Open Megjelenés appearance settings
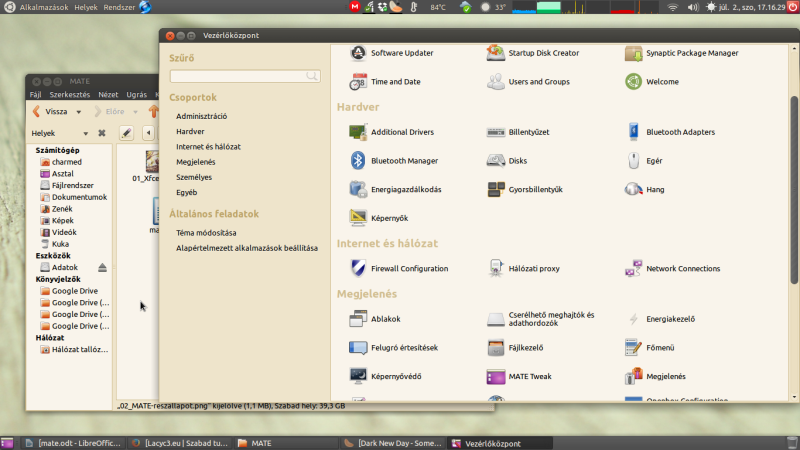 [655, 376]
